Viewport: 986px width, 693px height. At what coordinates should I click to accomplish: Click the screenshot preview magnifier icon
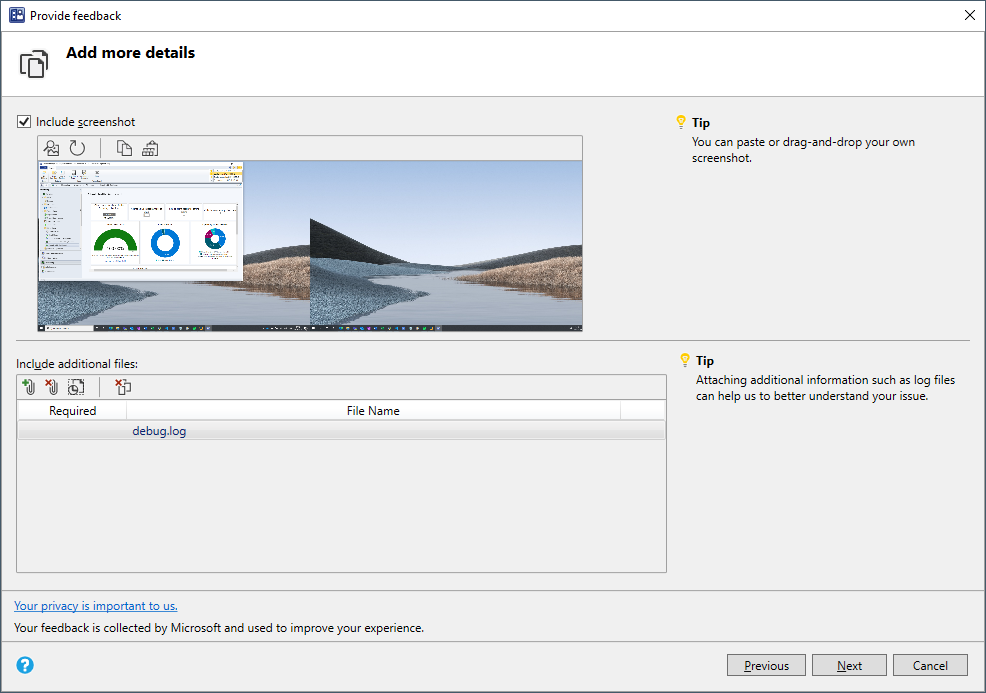[51, 148]
